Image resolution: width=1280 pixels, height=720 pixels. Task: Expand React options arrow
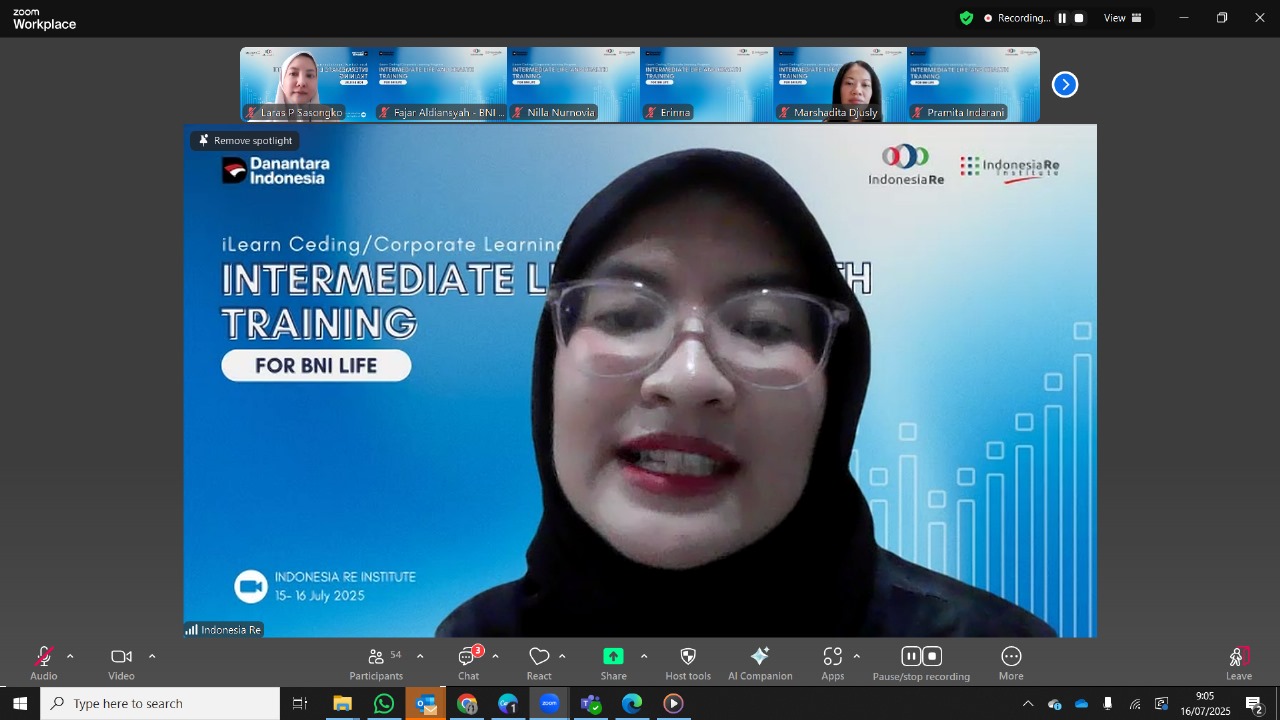[x=562, y=657]
